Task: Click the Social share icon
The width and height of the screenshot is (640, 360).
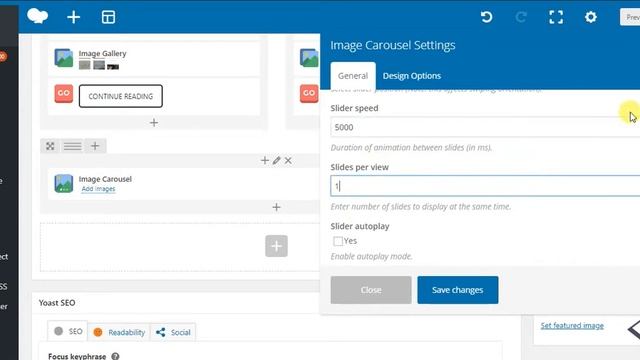Action: (x=160, y=332)
